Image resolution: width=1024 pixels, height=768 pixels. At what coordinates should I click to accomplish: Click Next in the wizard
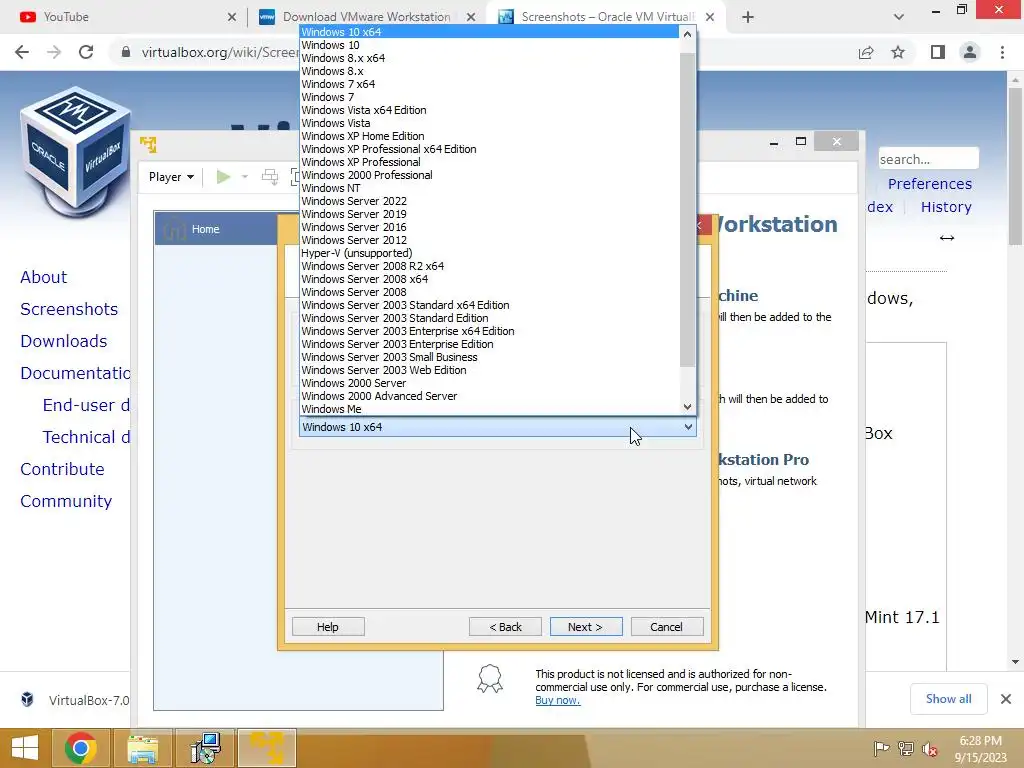586,627
